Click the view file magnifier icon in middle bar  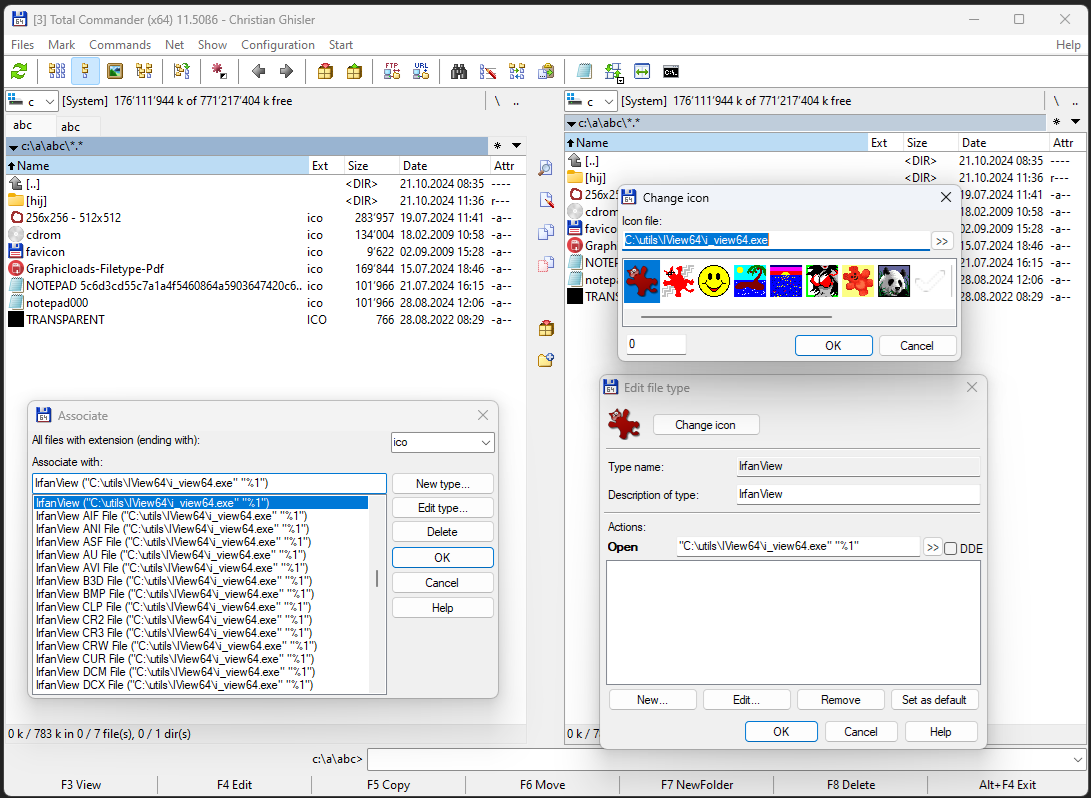pos(546,168)
